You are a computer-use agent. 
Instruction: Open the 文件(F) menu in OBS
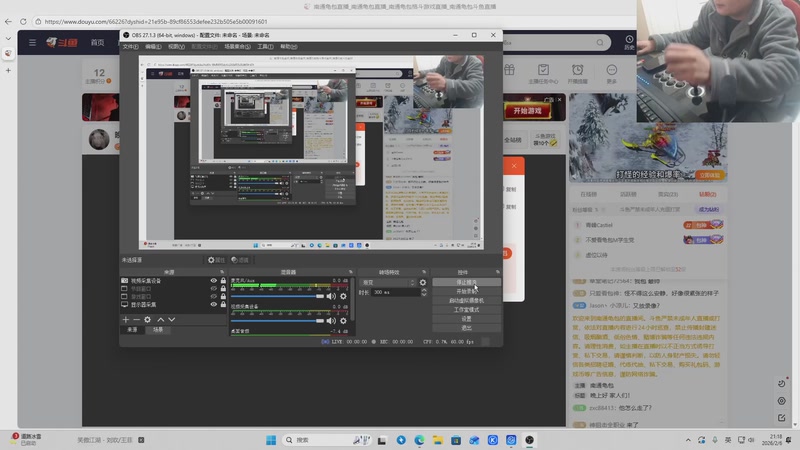[x=130, y=46]
